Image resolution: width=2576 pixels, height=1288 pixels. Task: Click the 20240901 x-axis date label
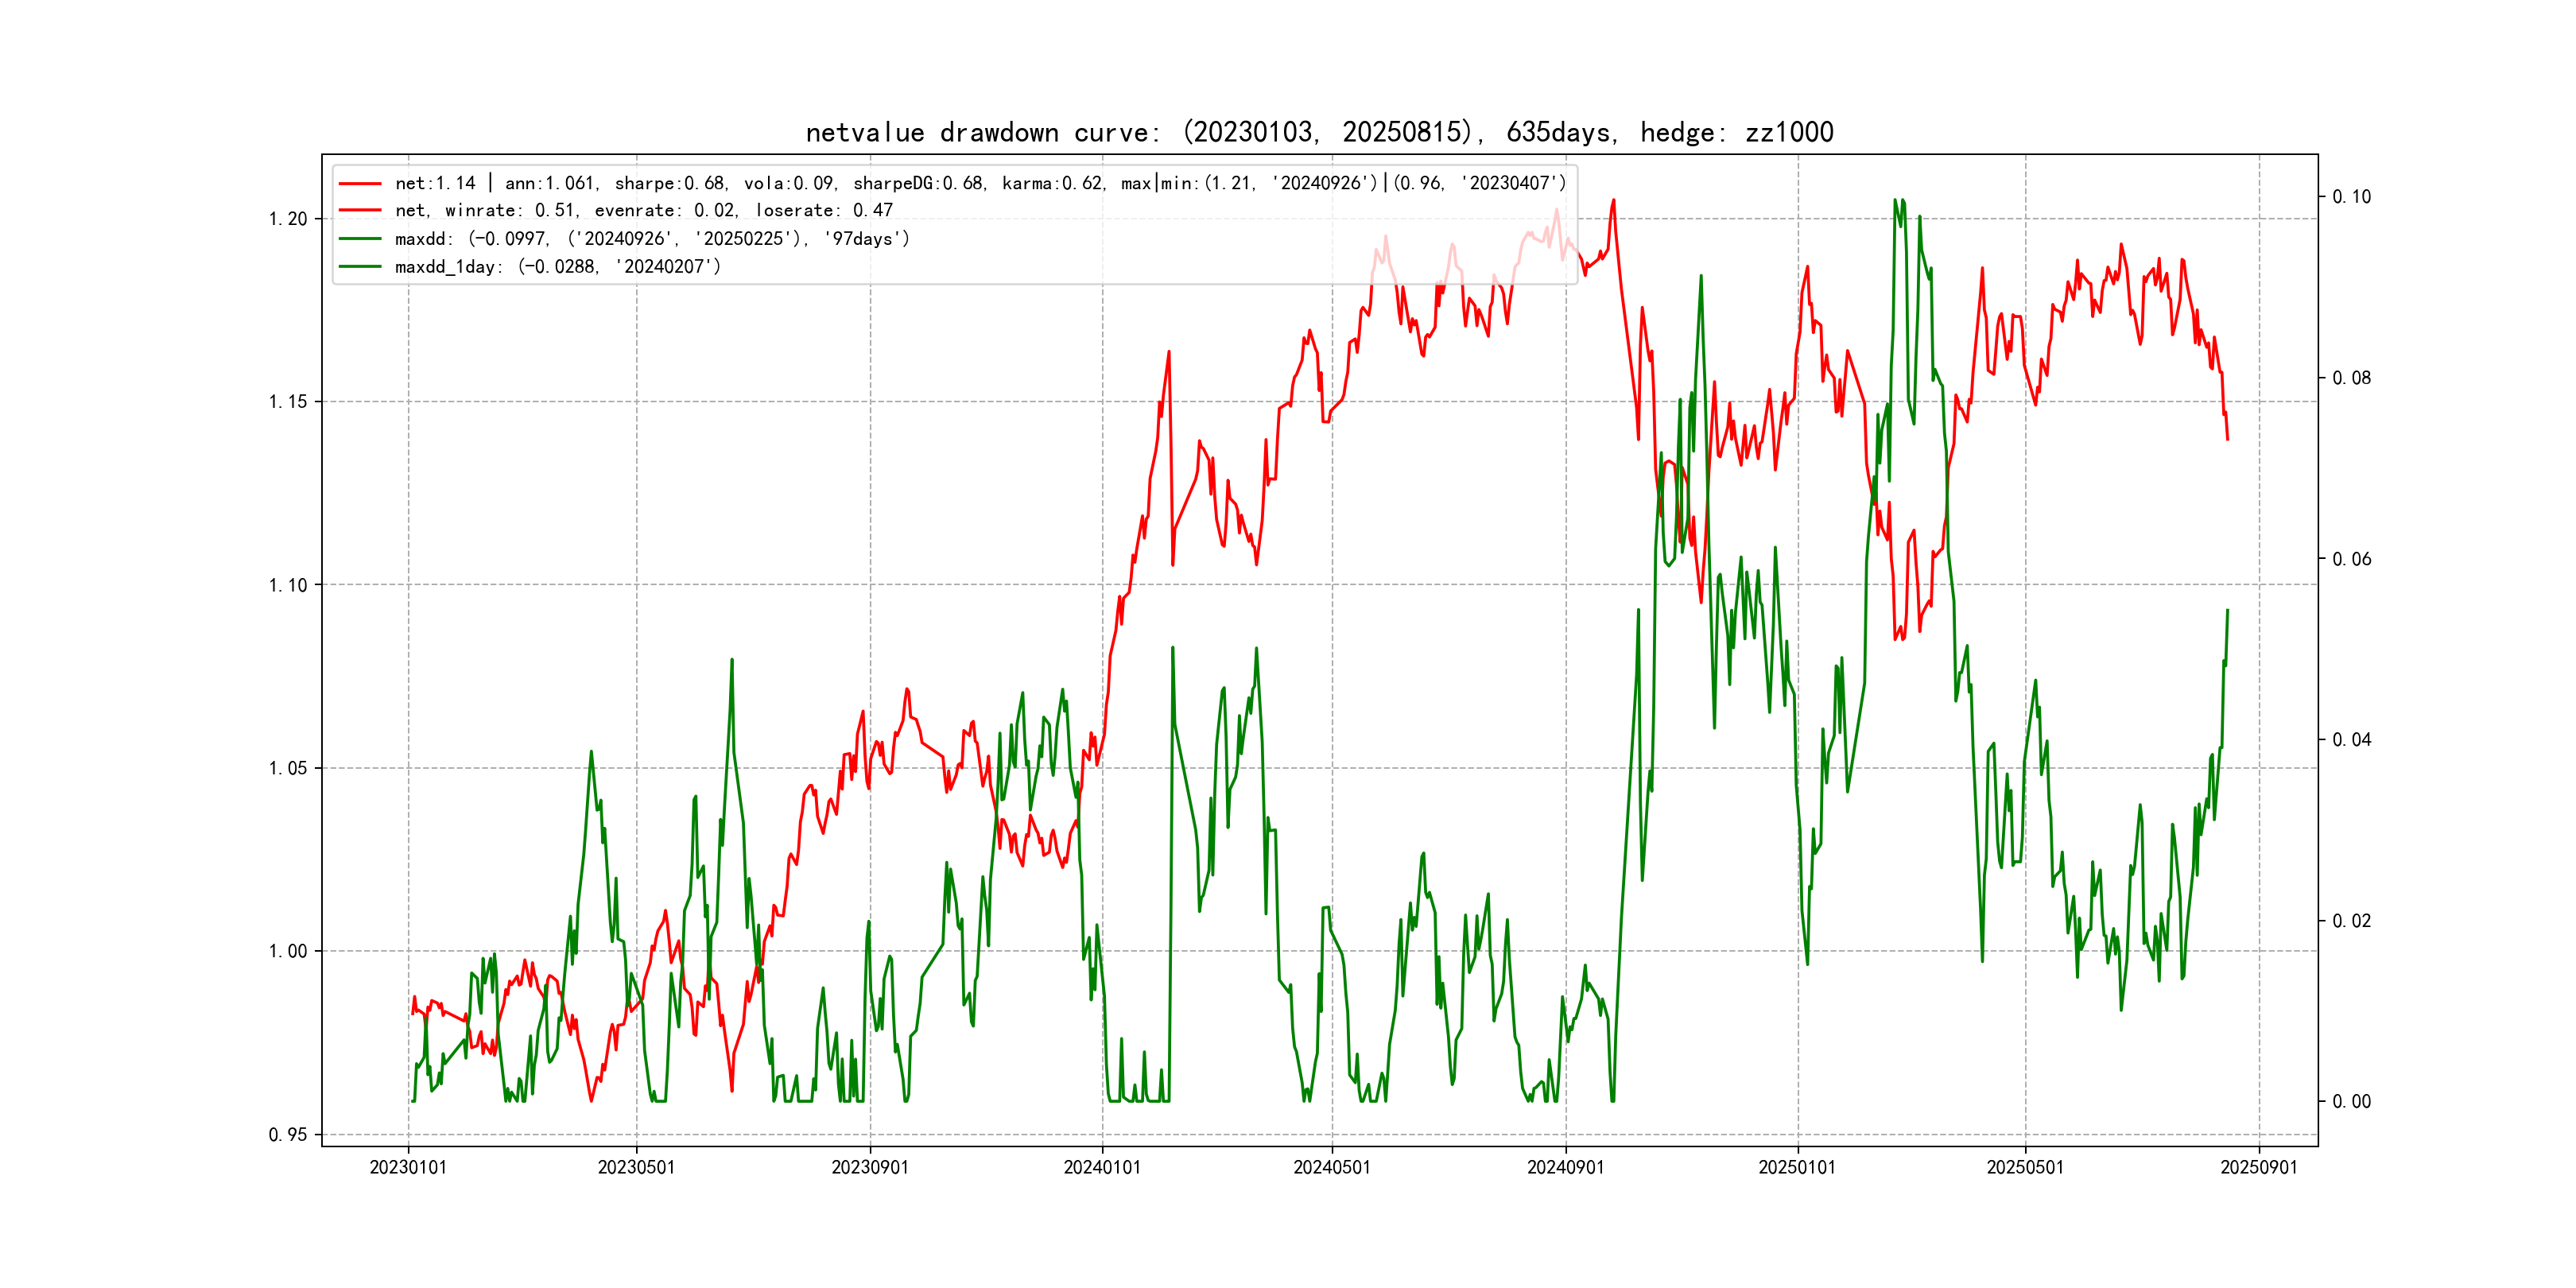1565,1168
